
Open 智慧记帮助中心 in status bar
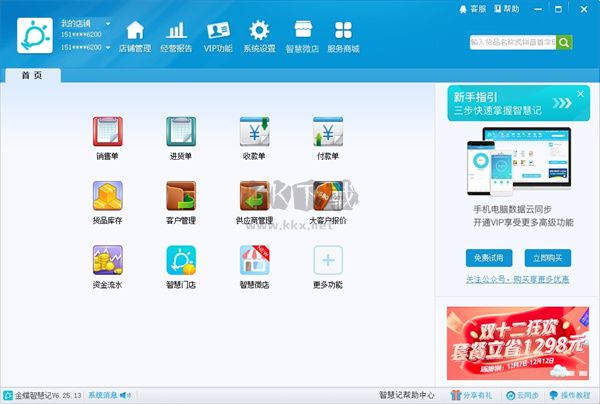point(406,395)
